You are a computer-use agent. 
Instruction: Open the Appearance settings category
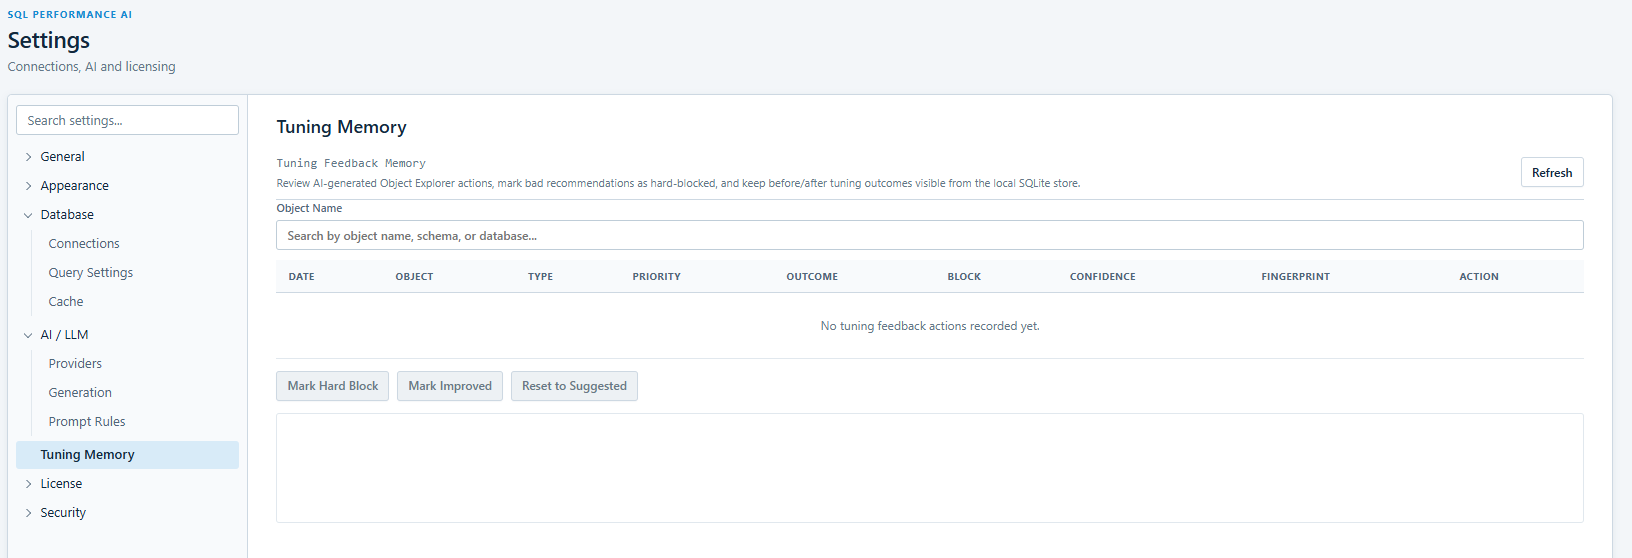click(x=74, y=186)
